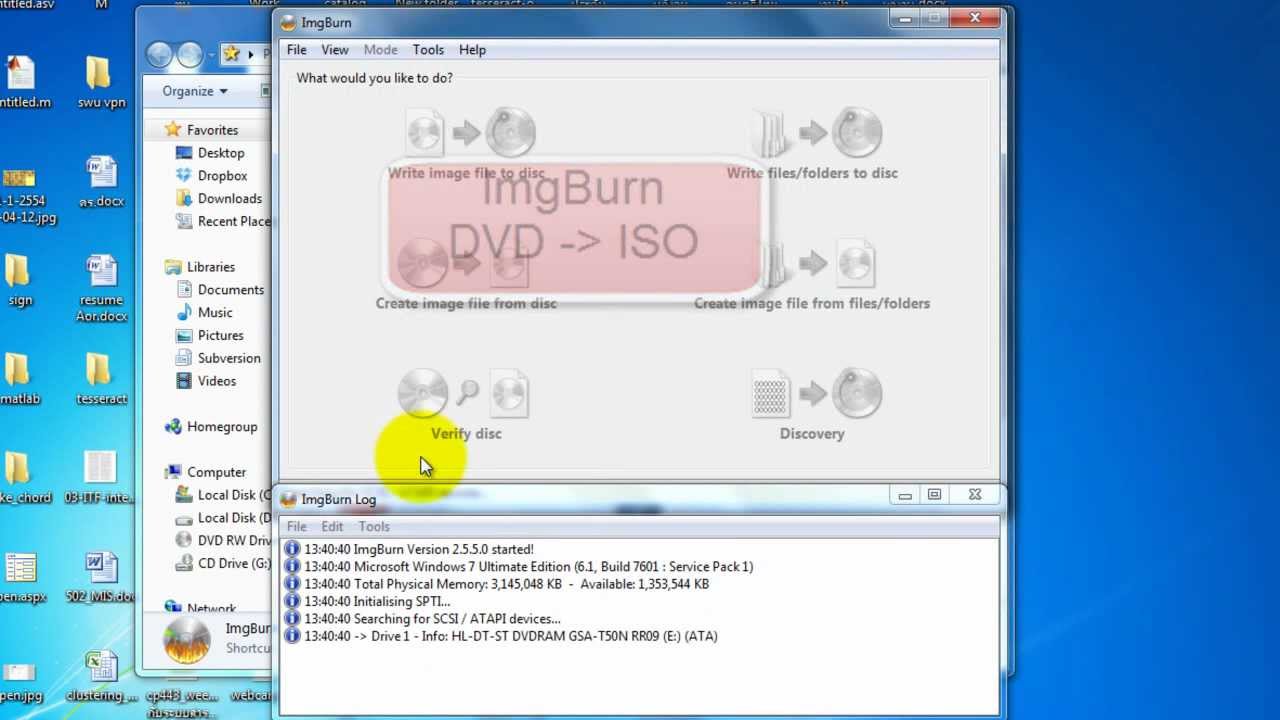Click log line Total Physical Memory
The width and height of the screenshot is (1280, 720).
[x=506, y=584]
